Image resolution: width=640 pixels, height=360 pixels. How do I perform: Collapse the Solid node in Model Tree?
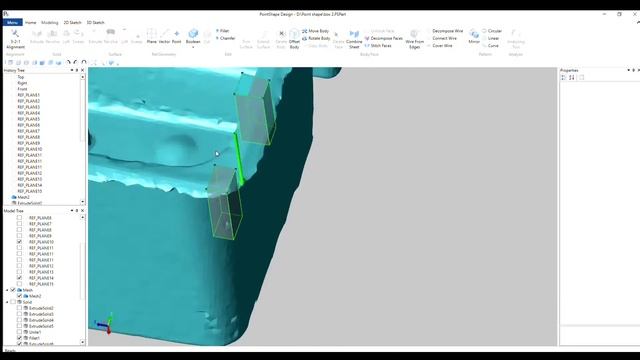click(7, 302)
